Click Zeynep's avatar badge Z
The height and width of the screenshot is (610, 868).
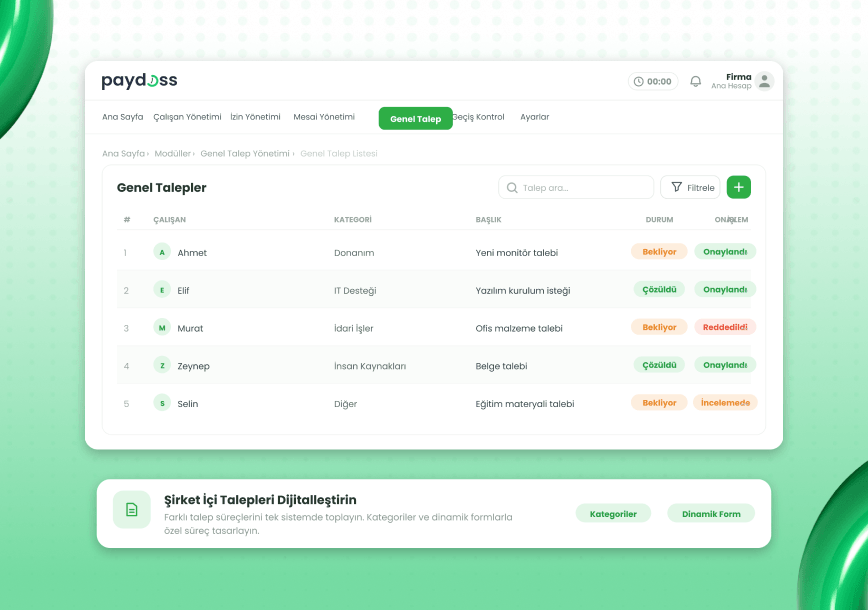tap(162, 365)
